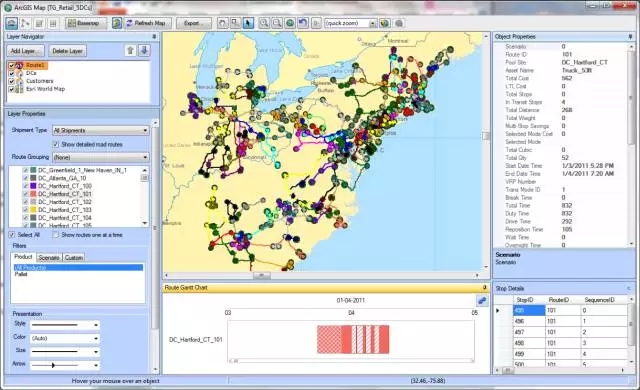Activate the pointer select arrow tool

click(x=248, y=23)
